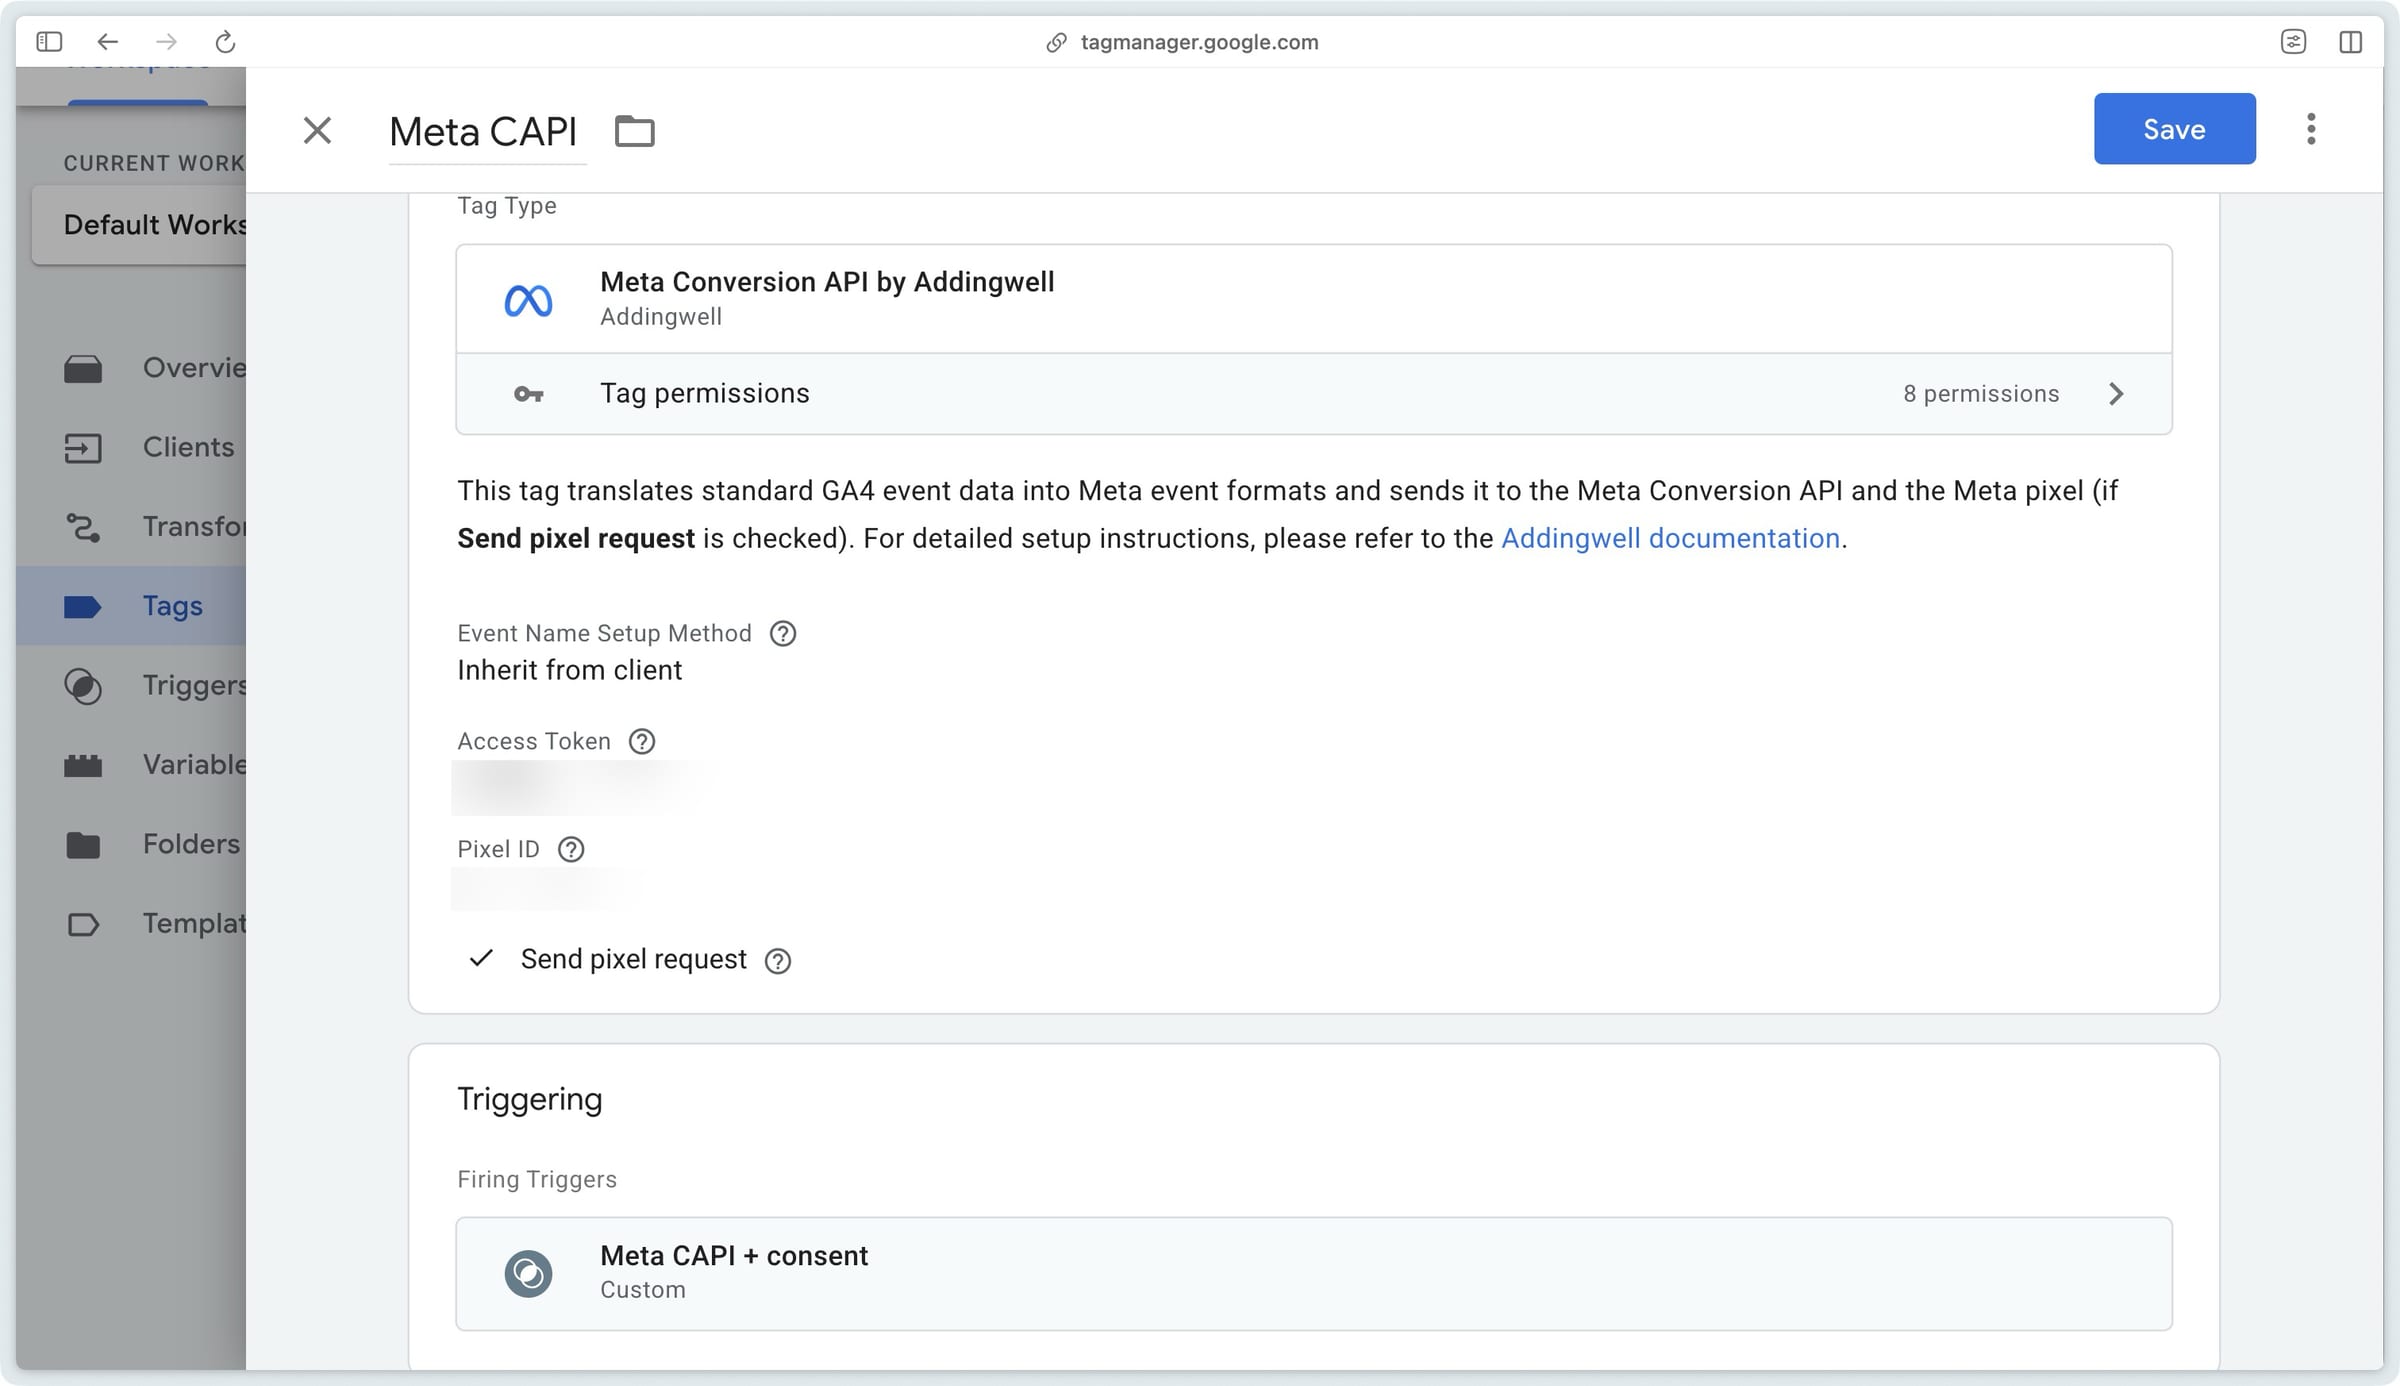Click the Inherit from client value
2400x1386 pixels.
tap(569, 670)
